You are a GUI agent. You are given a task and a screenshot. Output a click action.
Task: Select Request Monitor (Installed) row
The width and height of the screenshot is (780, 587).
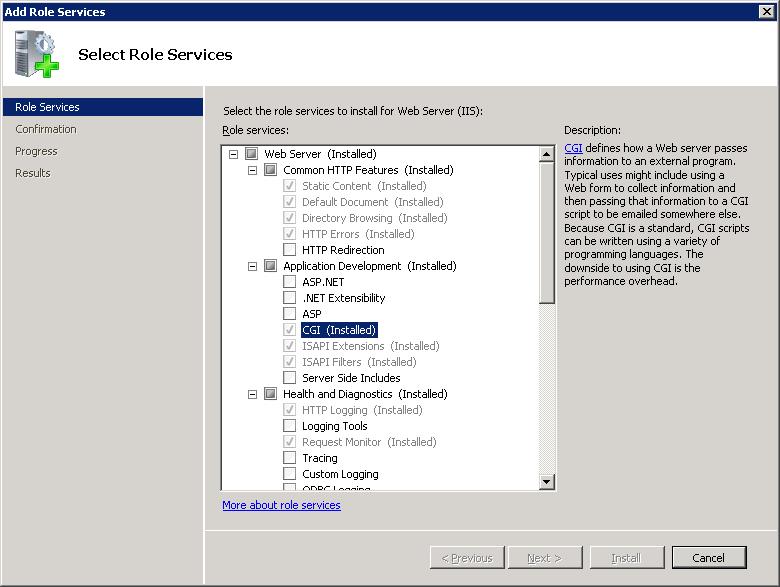point(369,442)
